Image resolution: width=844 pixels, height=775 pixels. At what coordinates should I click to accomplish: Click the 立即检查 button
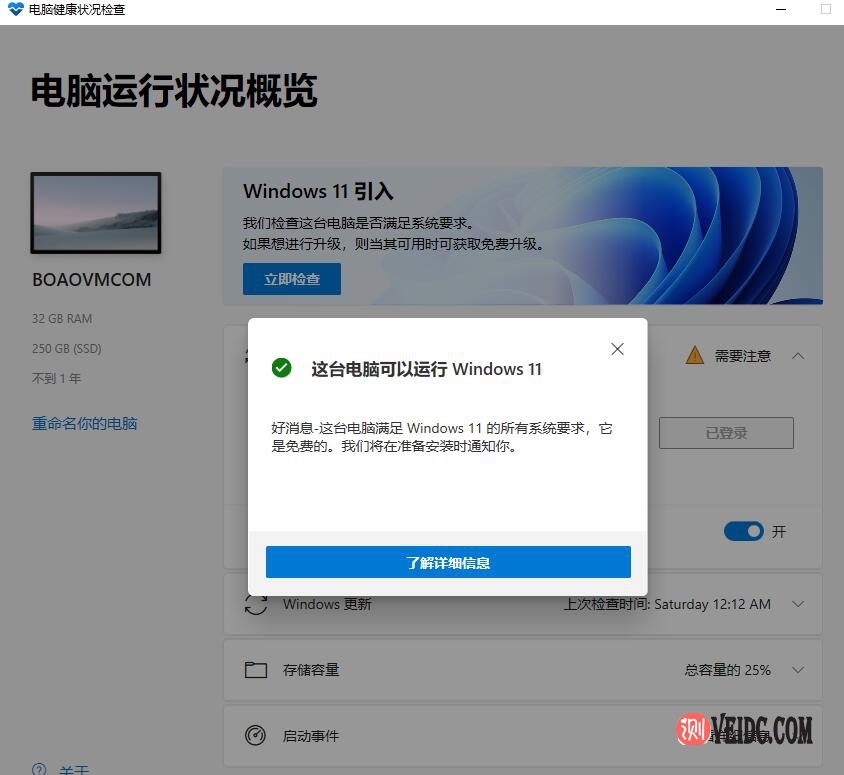tap(292, 280)
